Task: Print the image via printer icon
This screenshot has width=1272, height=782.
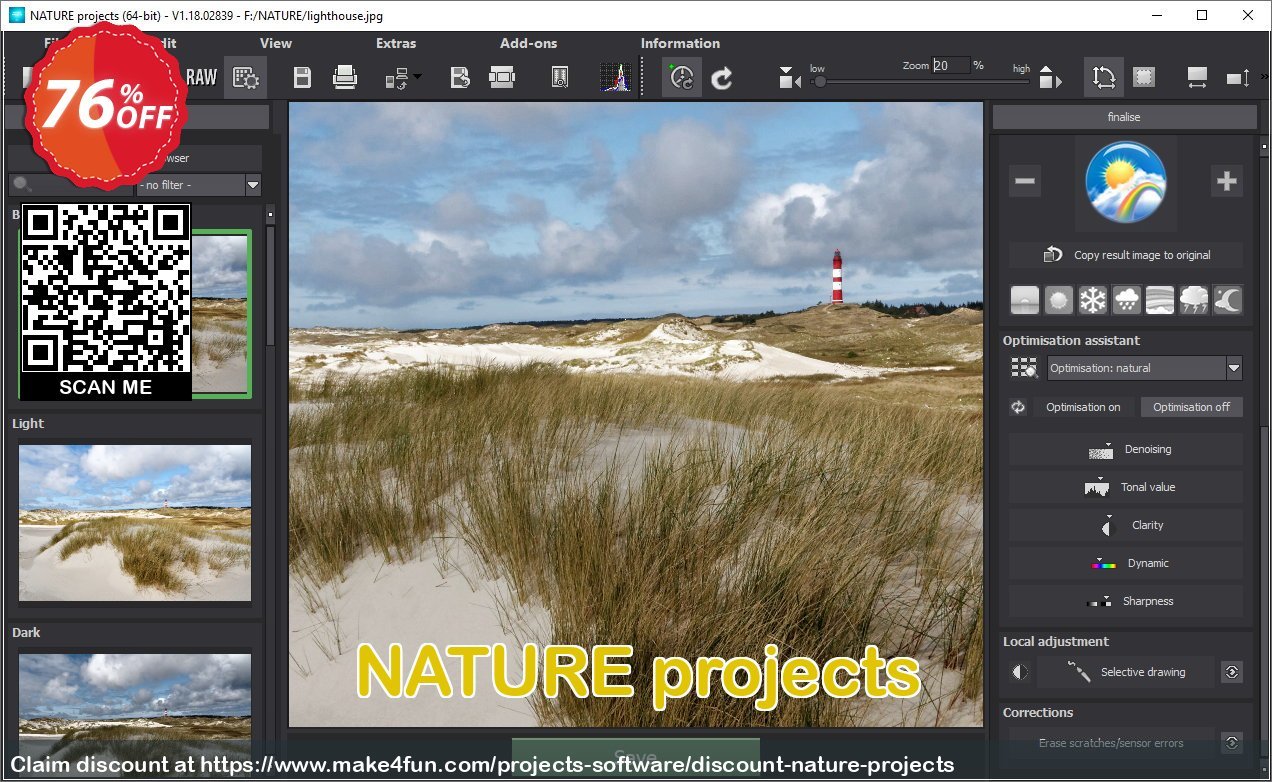Action: point(345,77)
